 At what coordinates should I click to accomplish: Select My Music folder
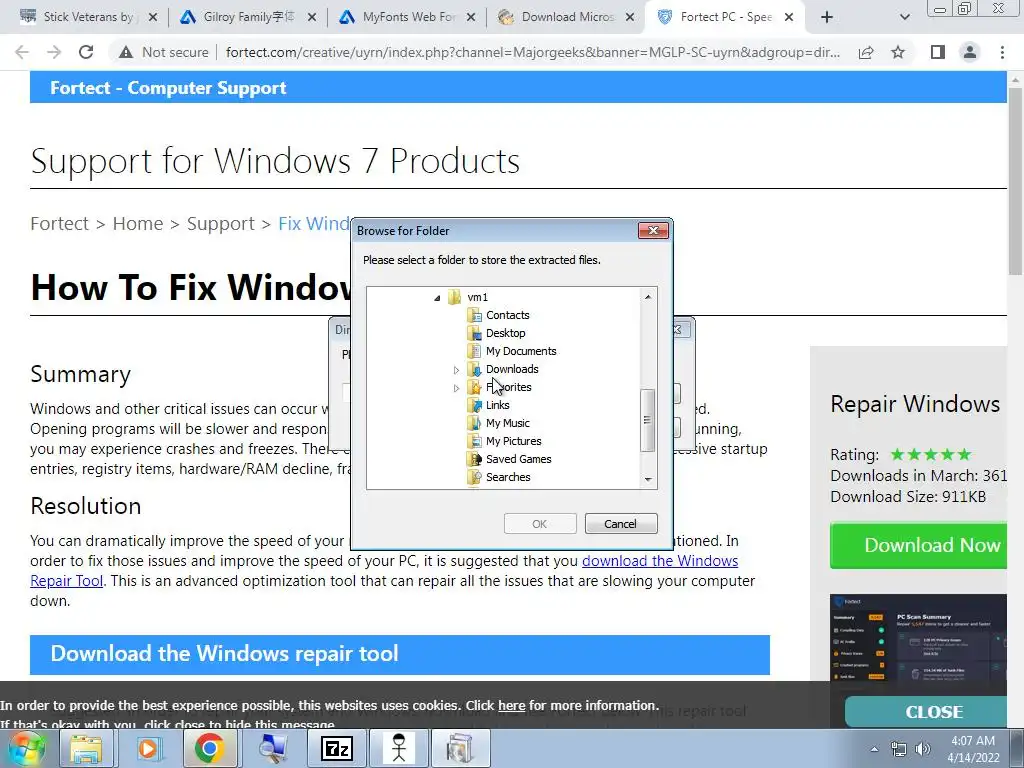(x=507, y=423)
